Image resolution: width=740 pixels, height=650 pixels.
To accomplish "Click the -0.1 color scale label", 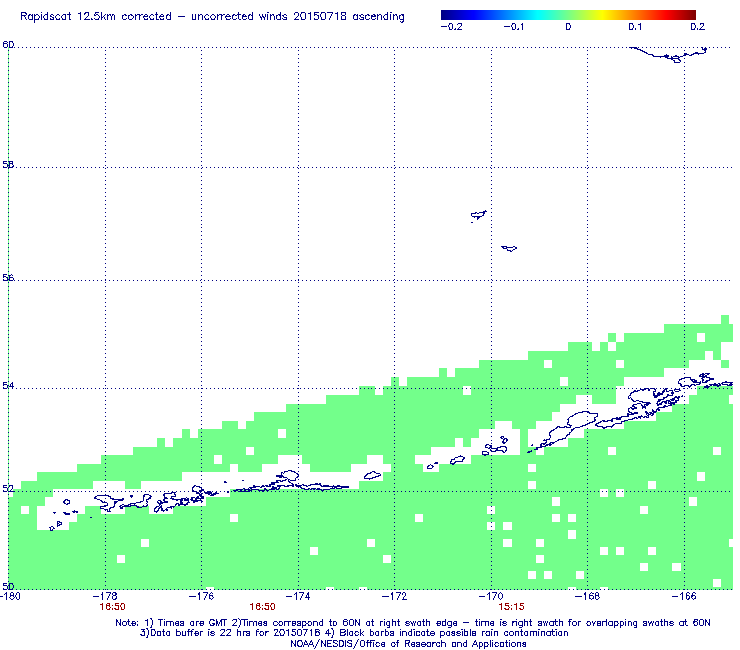I will (x=513, y=27).
